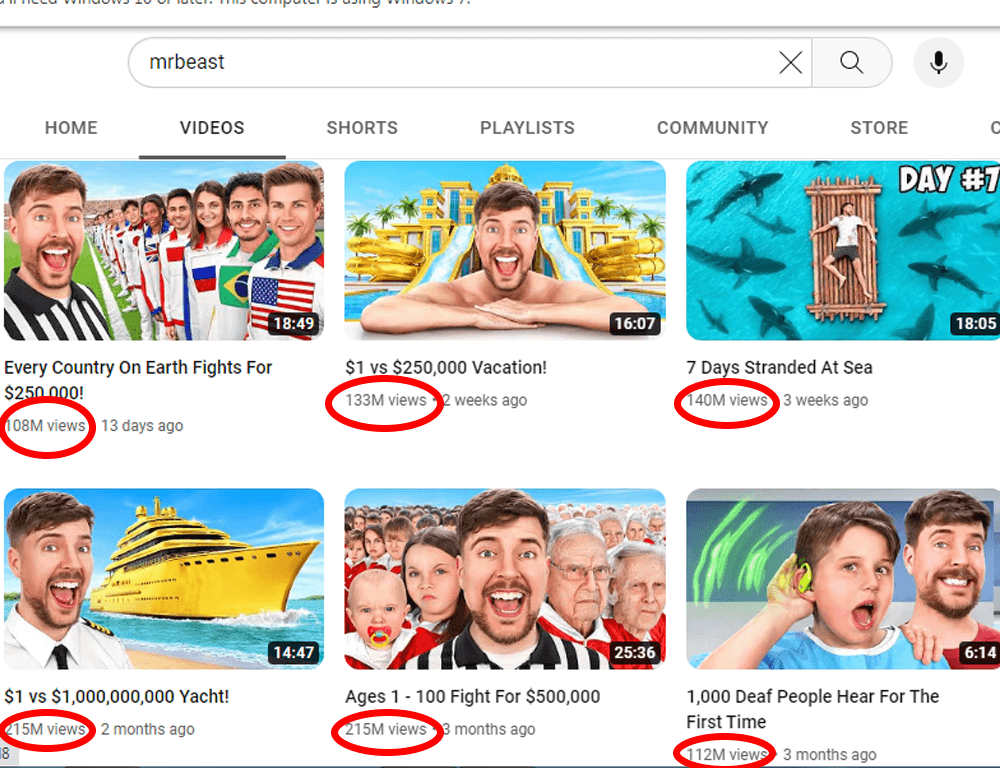Click the 16:07 duration badge
1000x768 pixels.
[635, 323]
